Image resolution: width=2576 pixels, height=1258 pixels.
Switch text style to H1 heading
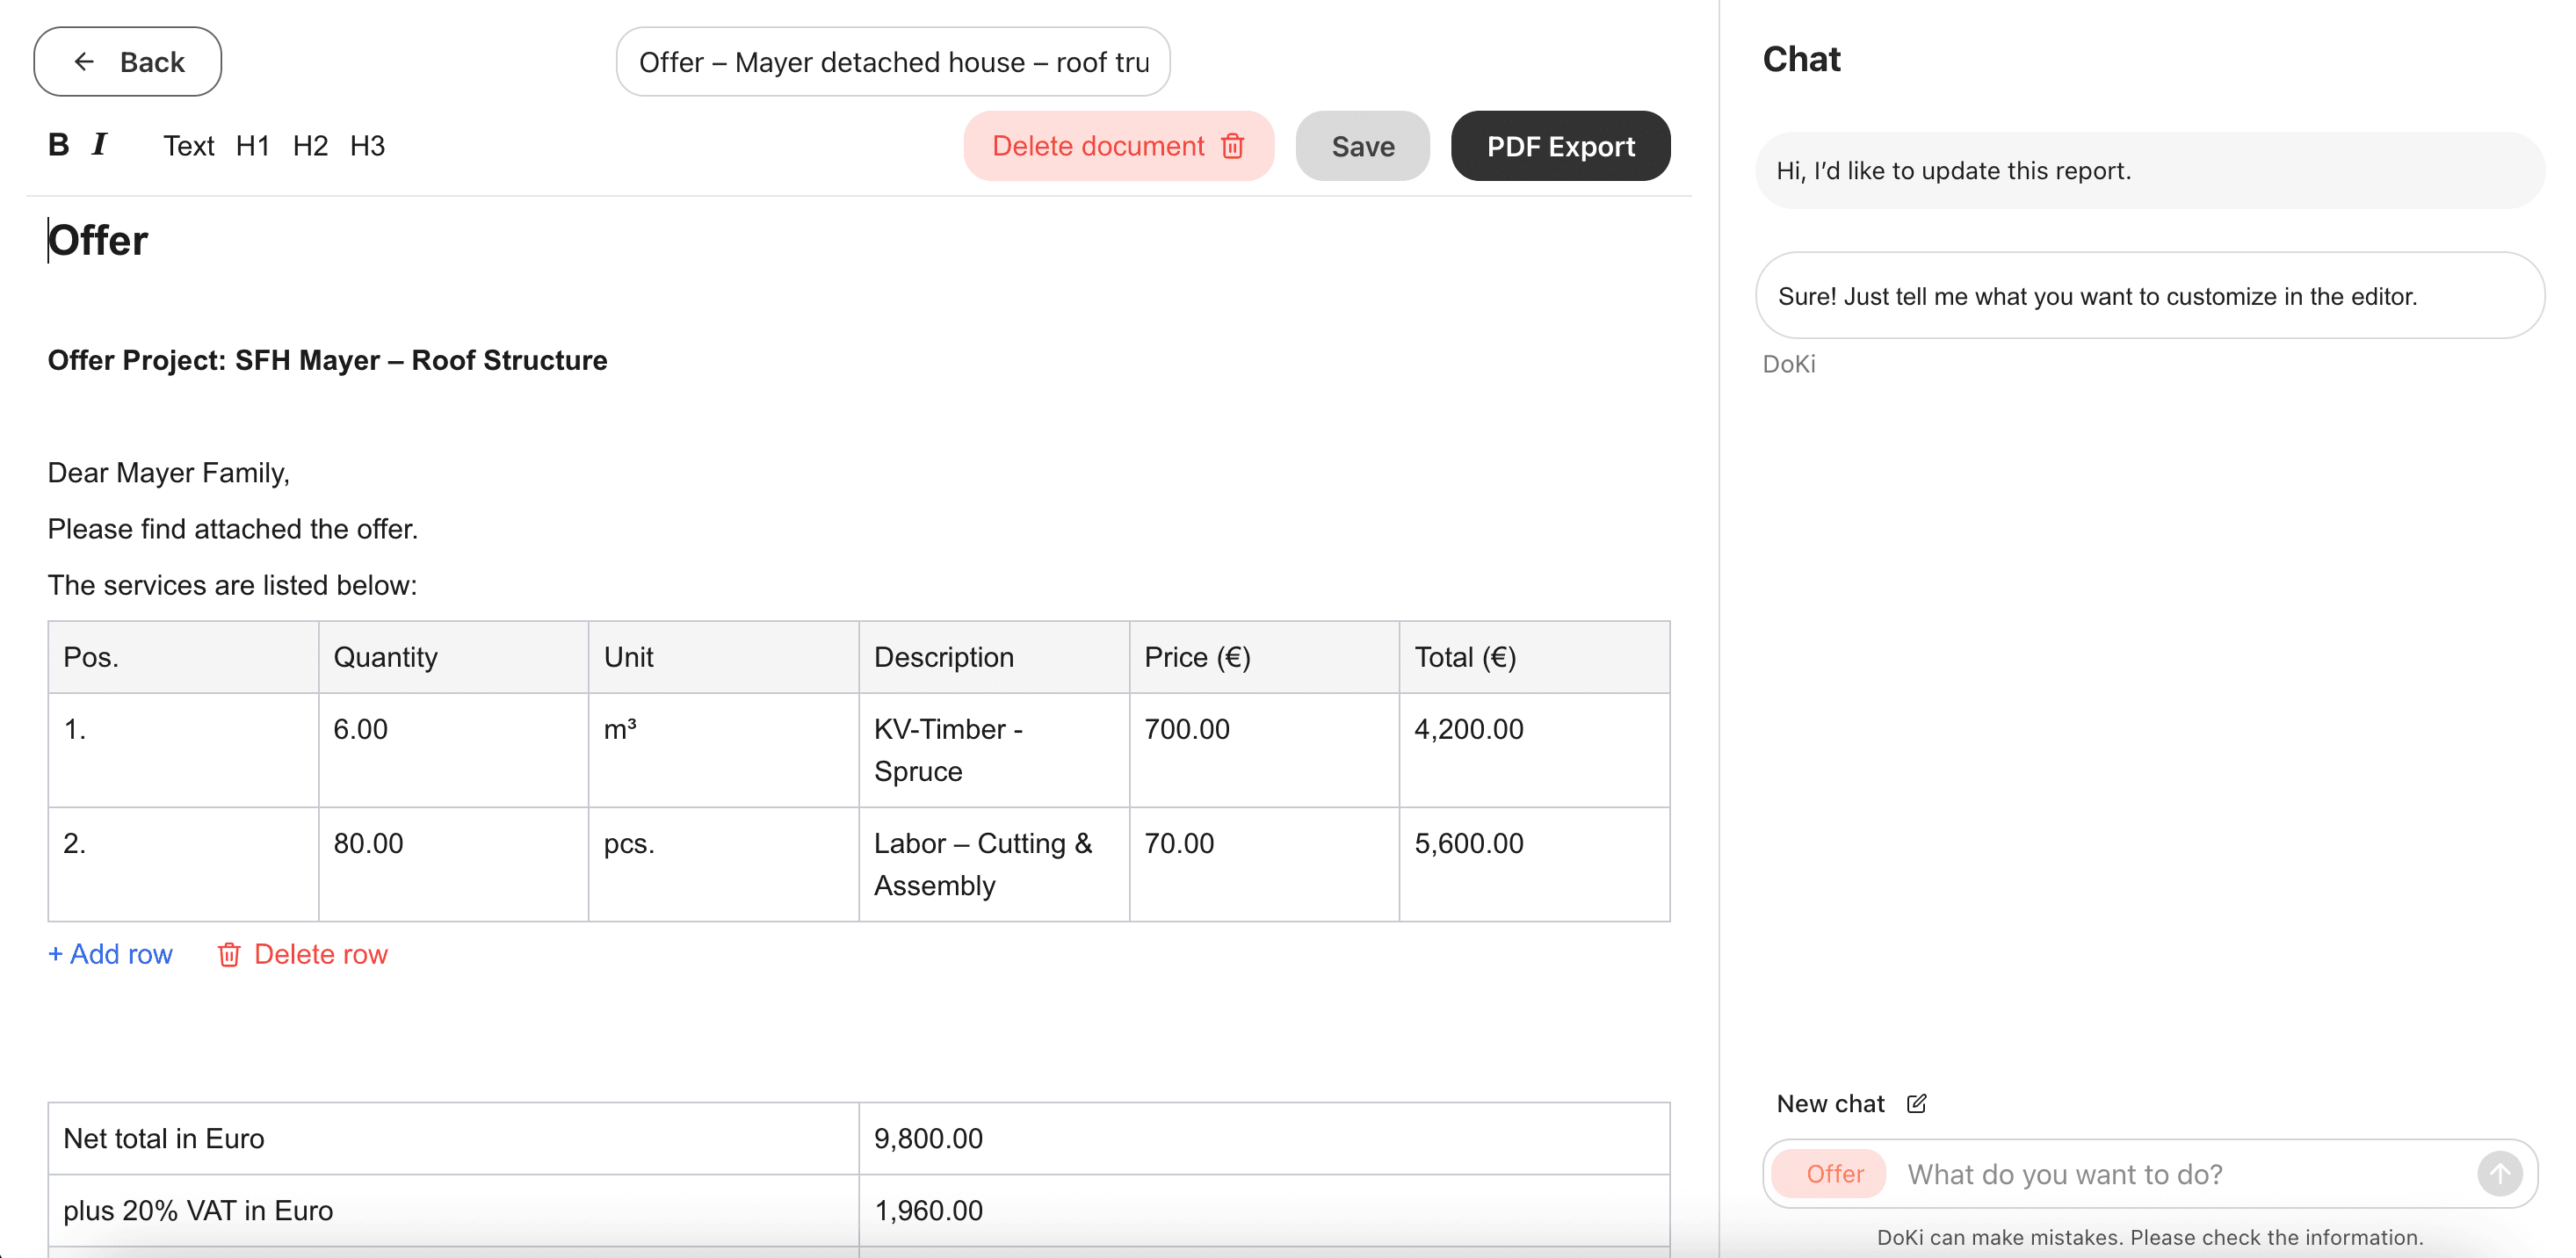click(x=252, y=145)
